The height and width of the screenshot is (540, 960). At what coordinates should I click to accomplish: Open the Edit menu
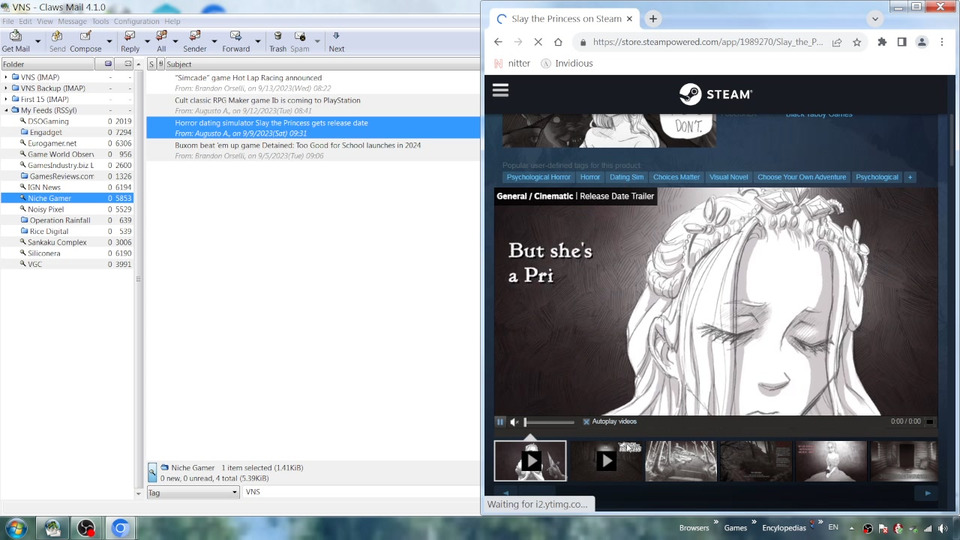(x=25, y=21)
